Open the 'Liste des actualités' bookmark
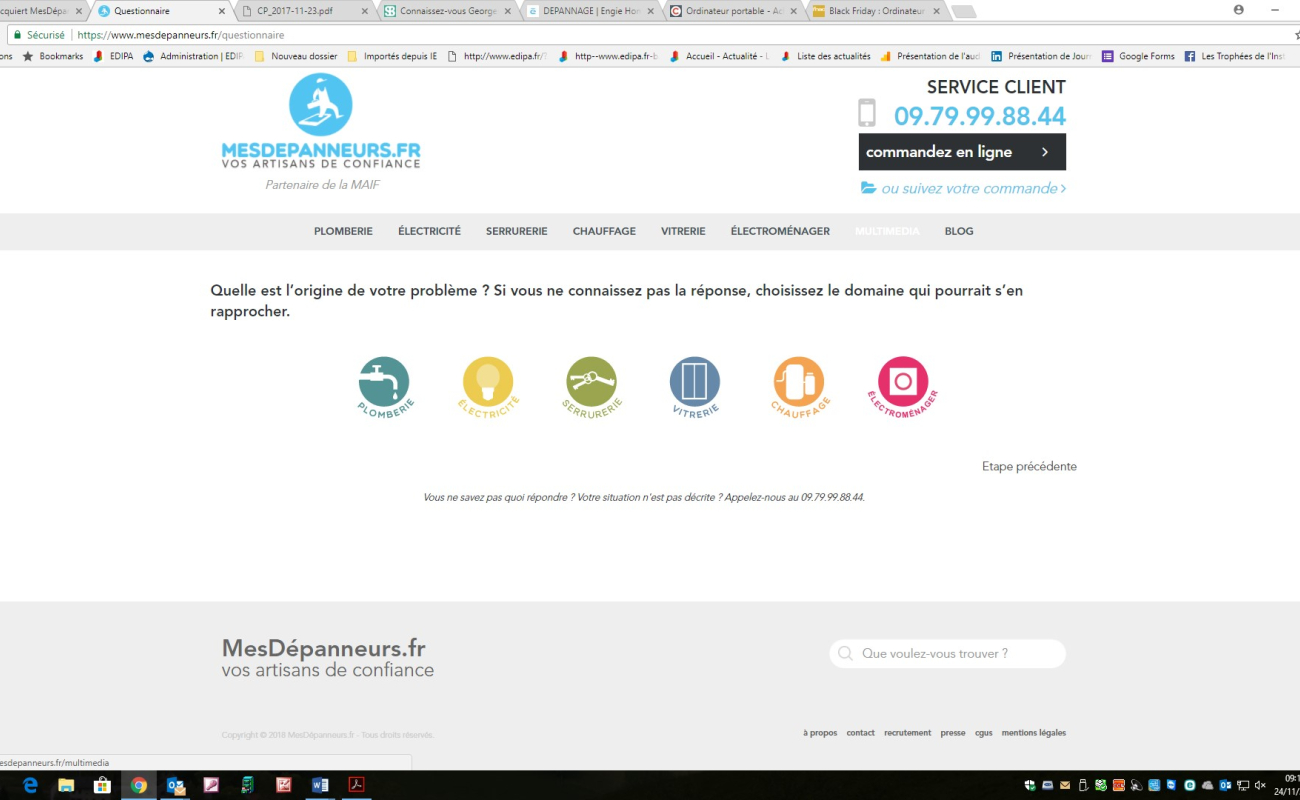Viewport: 1300px width, 800px height. [x=825, y=56]
